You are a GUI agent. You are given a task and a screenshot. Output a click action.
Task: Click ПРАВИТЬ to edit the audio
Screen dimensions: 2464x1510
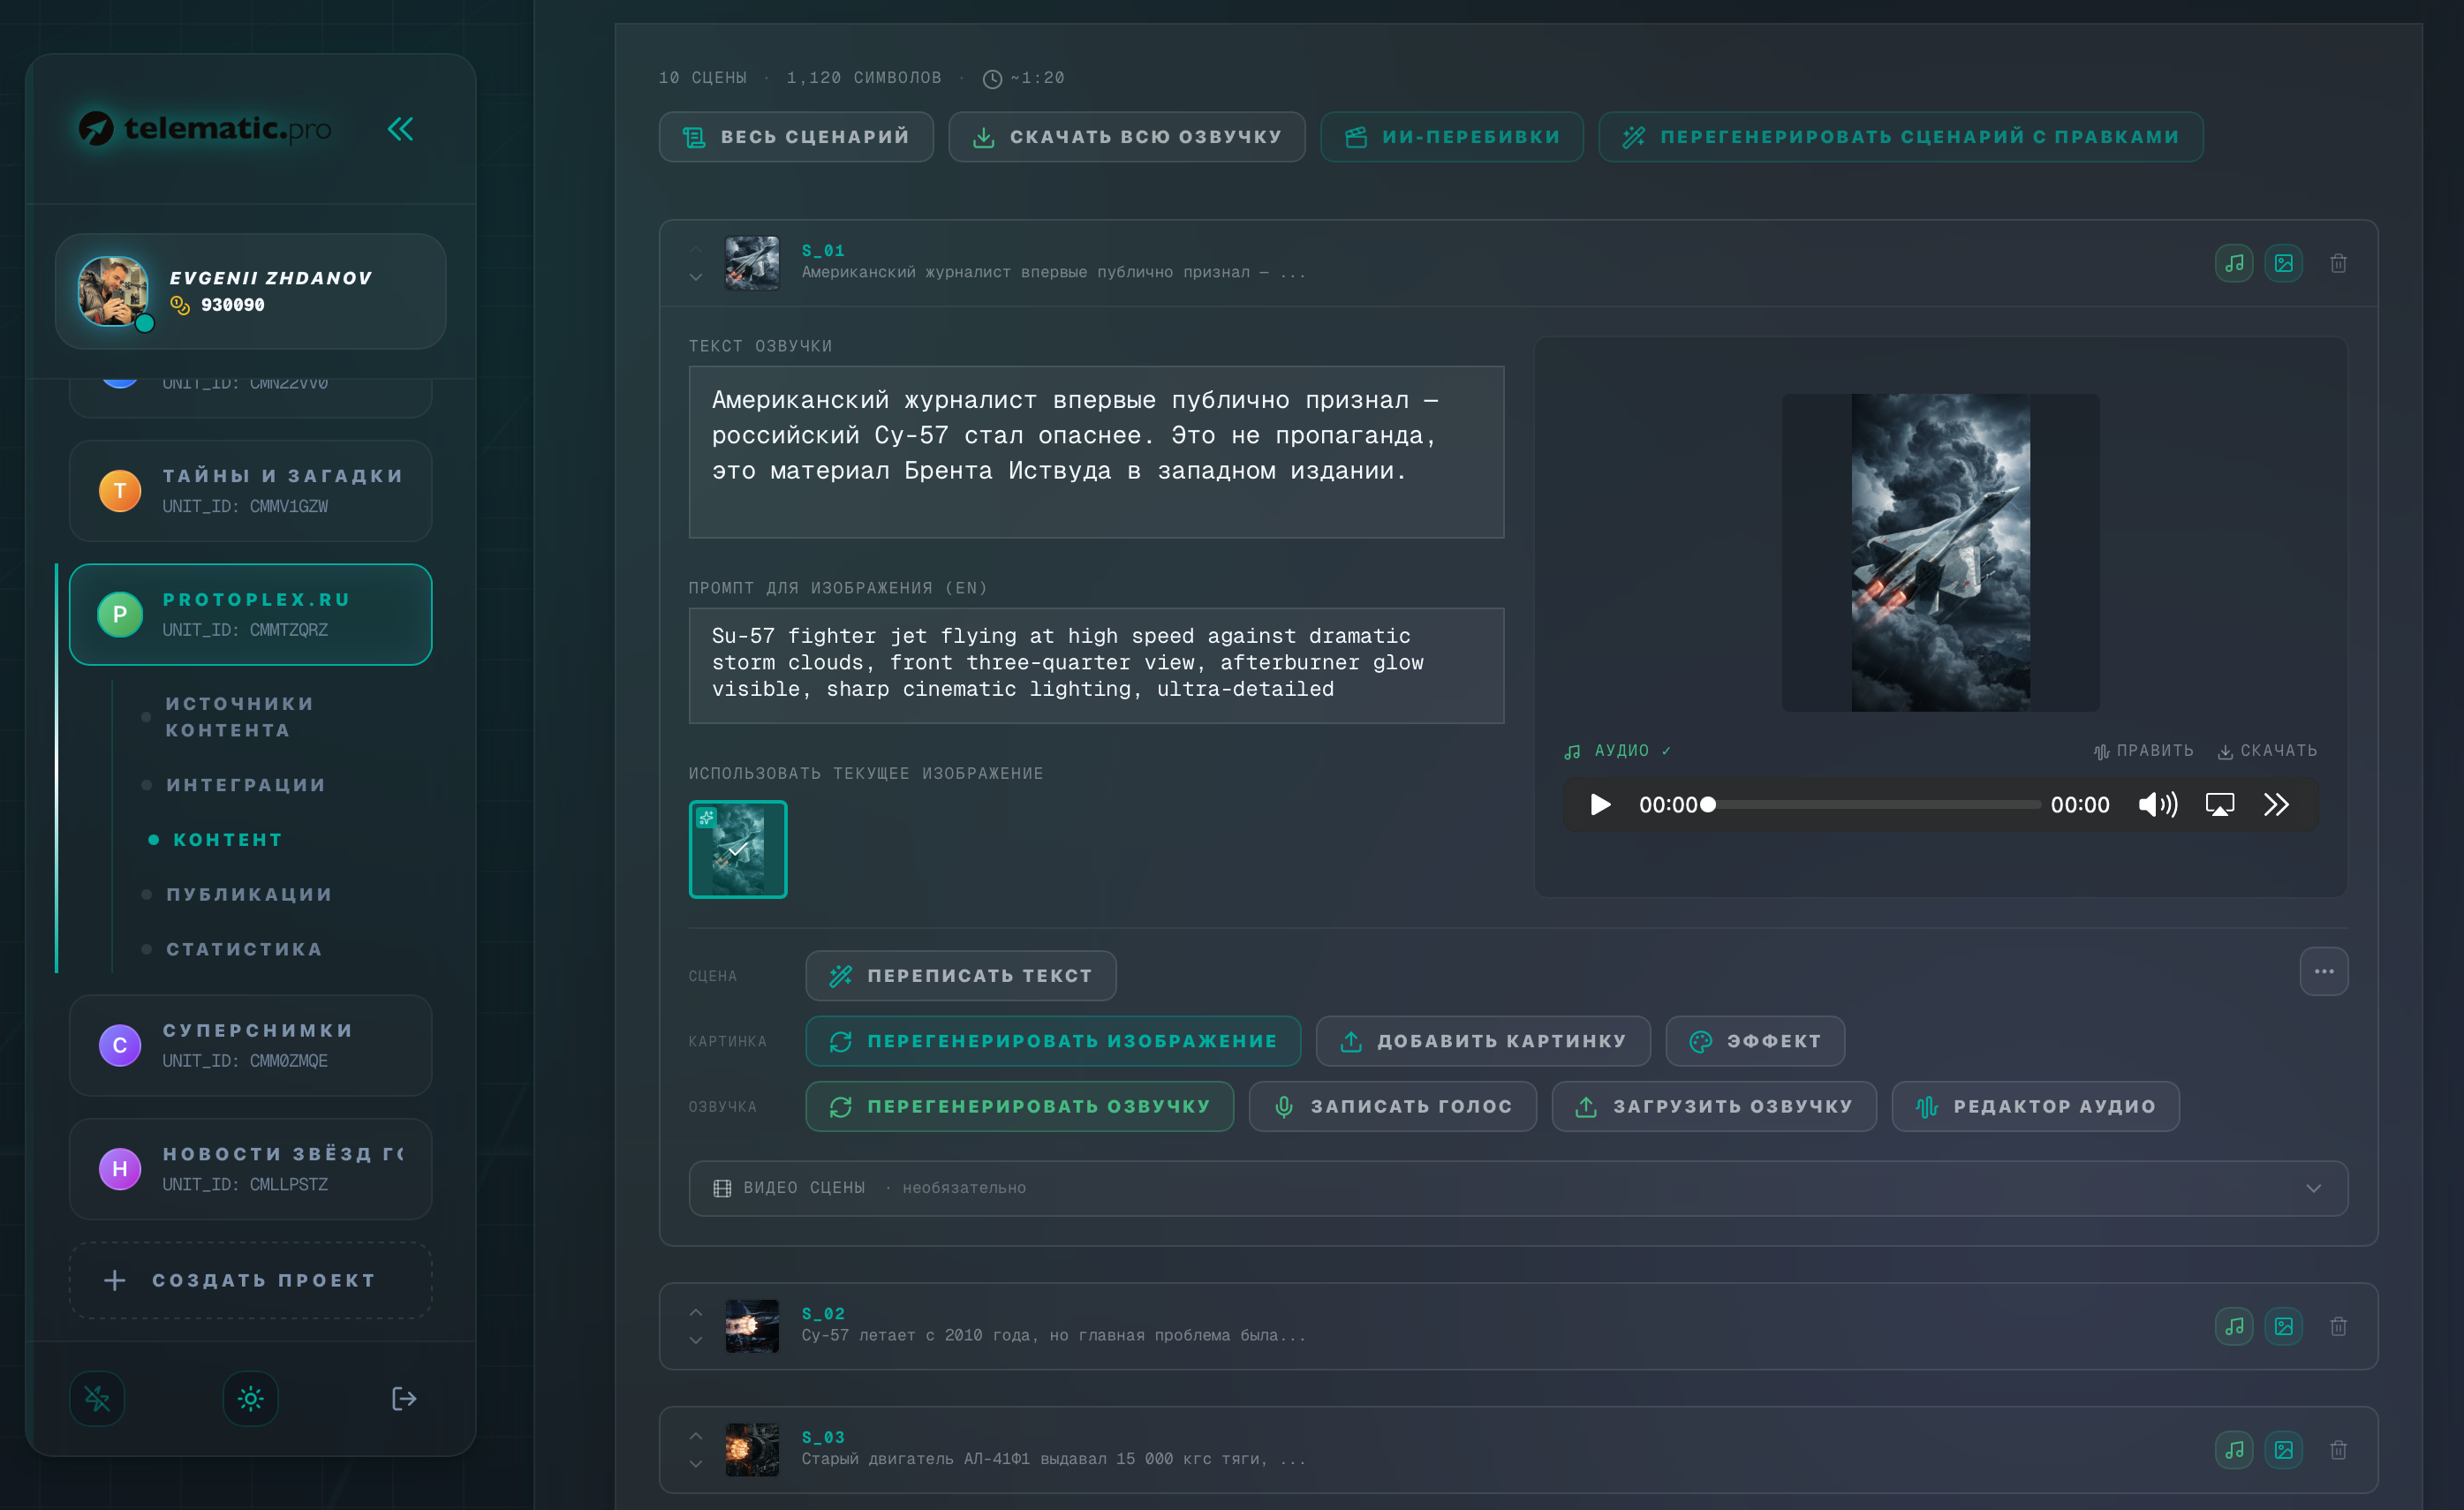point(2143,750)
